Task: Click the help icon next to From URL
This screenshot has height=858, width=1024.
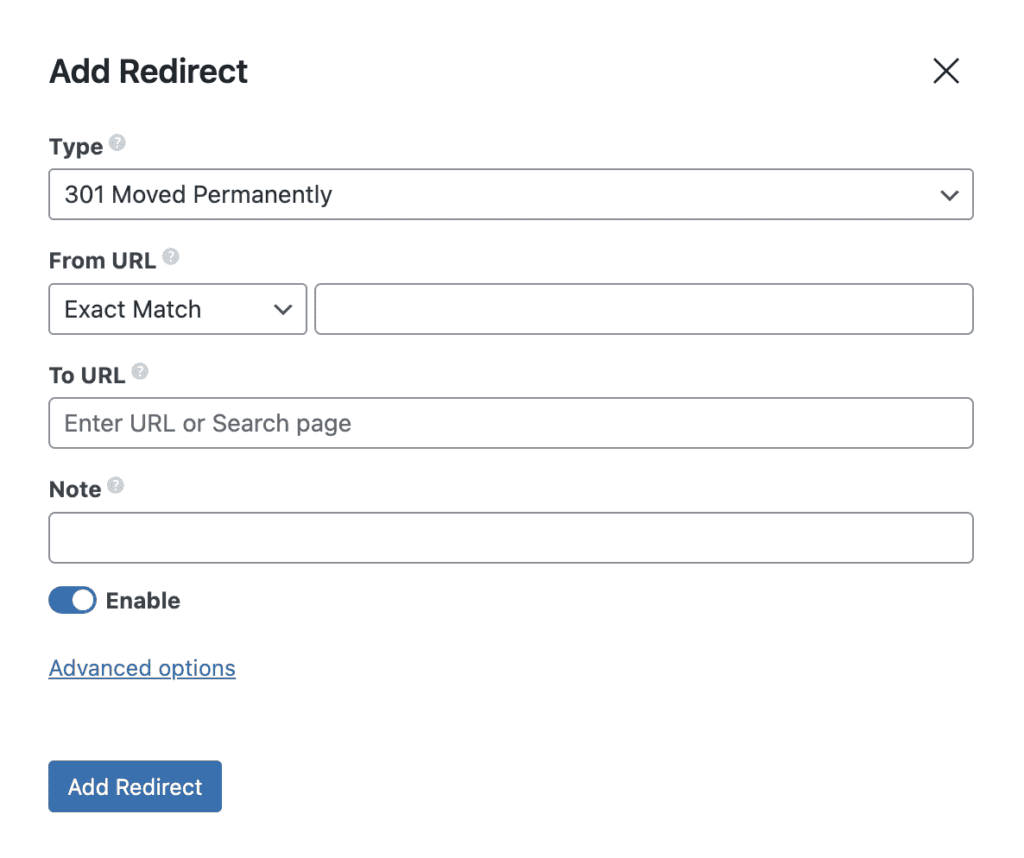Action: (x=170, y=257)
